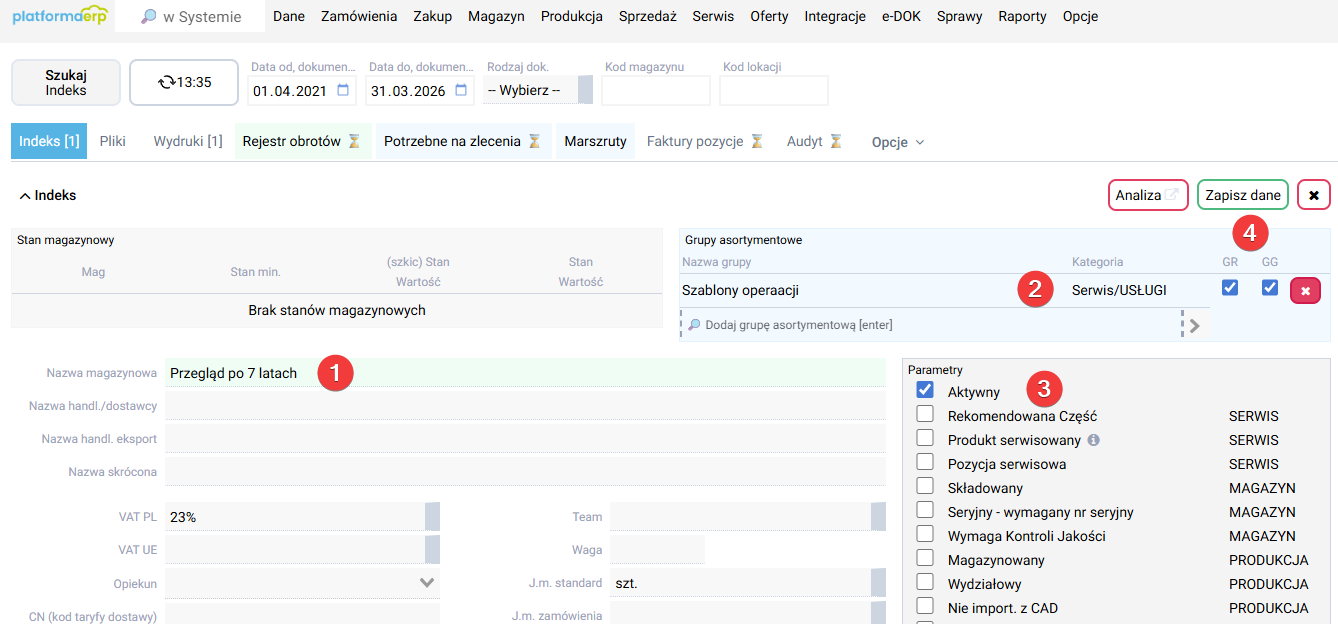Uncheck the GR checkbox for Szablony operaacji
Image resolution: width=1338 pixels, height=624 pixels.
tap(1231, 288)
